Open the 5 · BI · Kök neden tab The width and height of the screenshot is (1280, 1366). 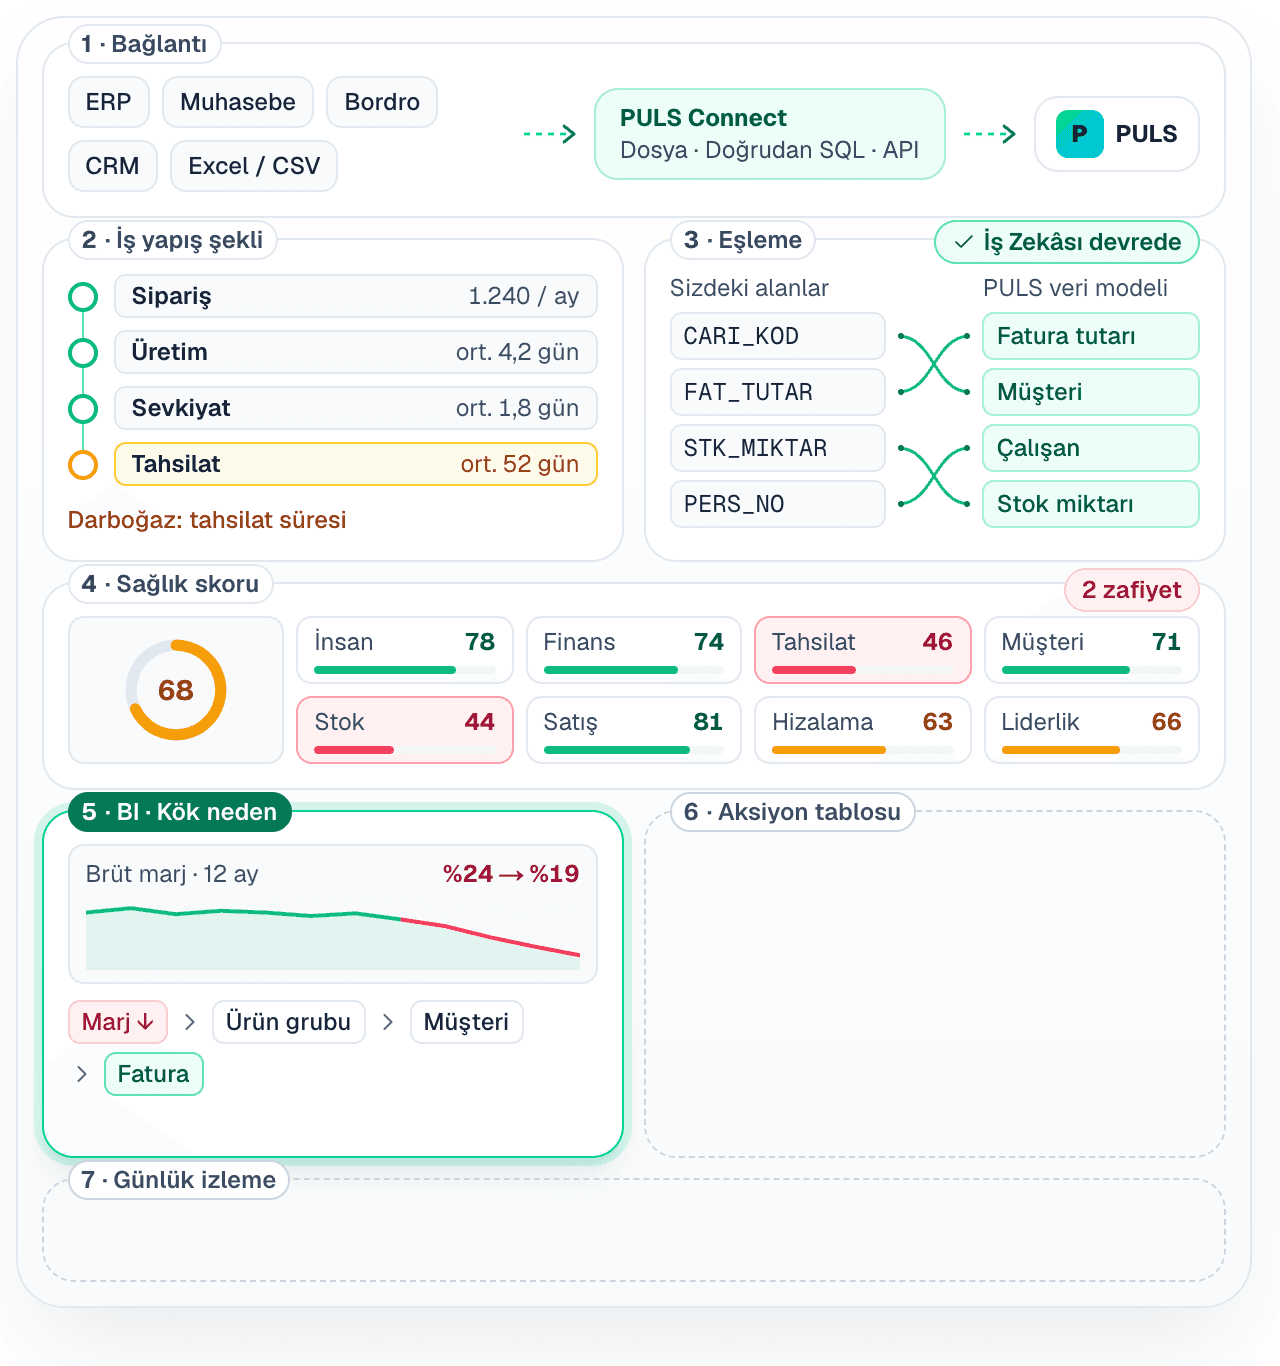pos(180,812)
